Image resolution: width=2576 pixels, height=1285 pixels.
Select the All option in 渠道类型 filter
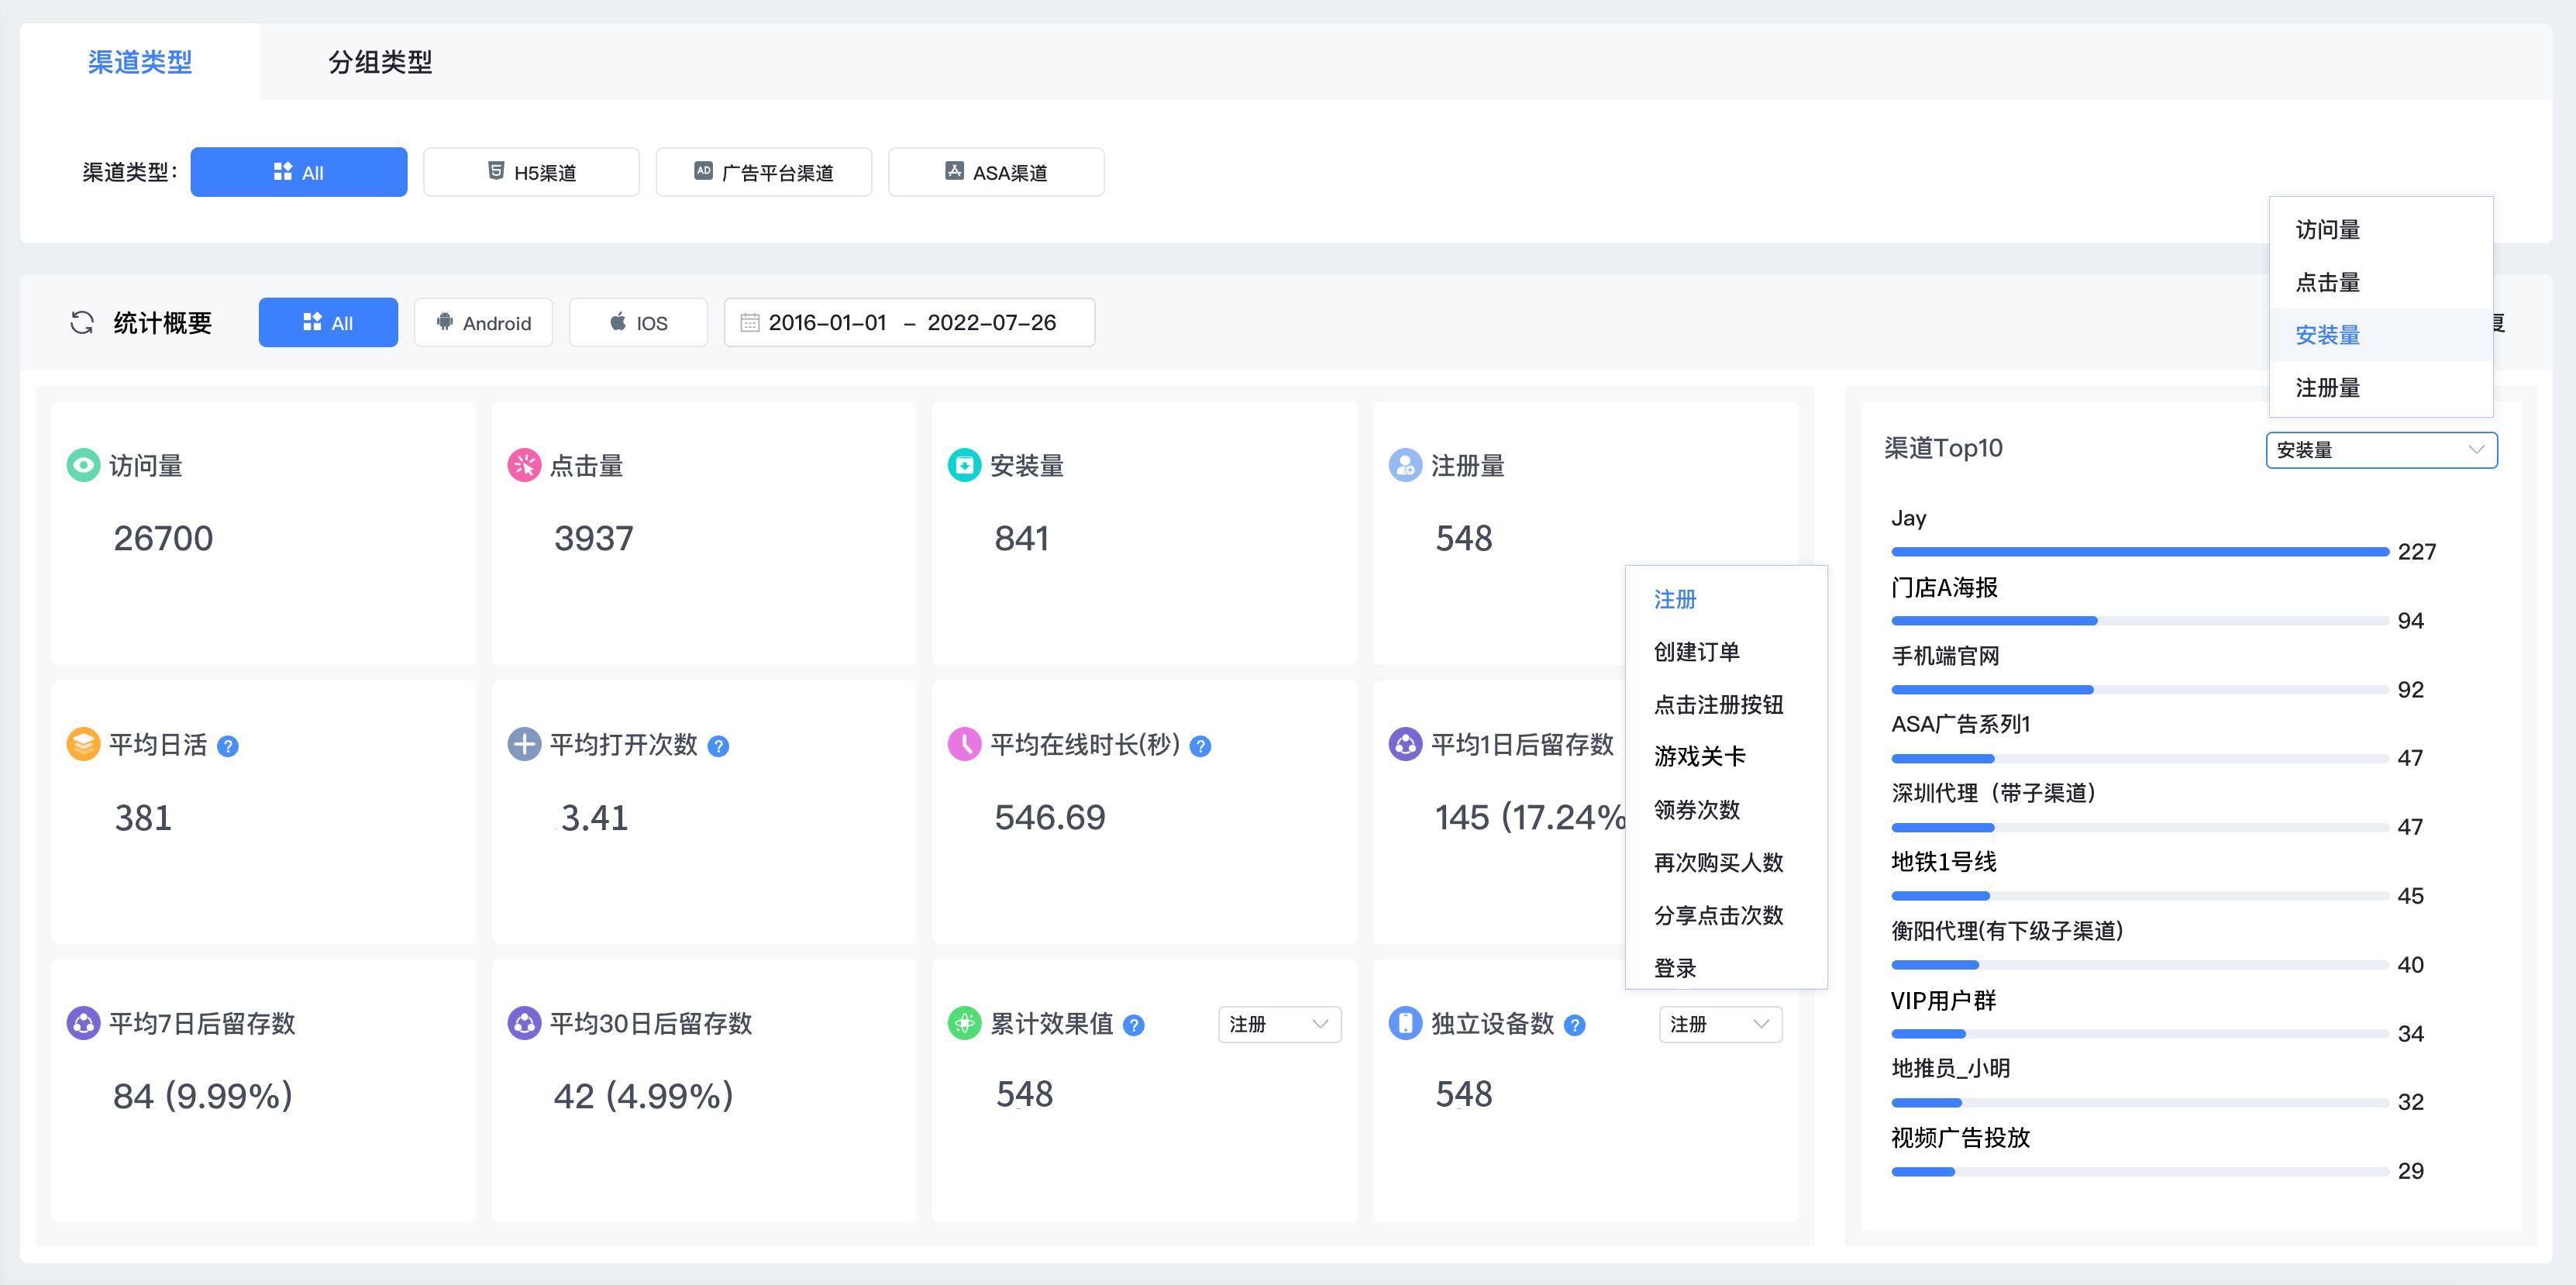298,171
